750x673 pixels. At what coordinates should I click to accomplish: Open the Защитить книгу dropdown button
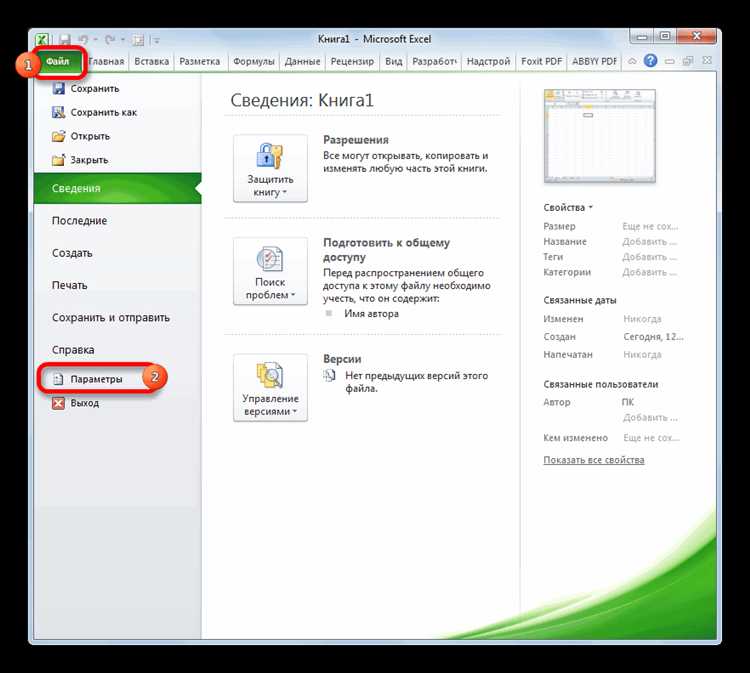click(270, 168)
